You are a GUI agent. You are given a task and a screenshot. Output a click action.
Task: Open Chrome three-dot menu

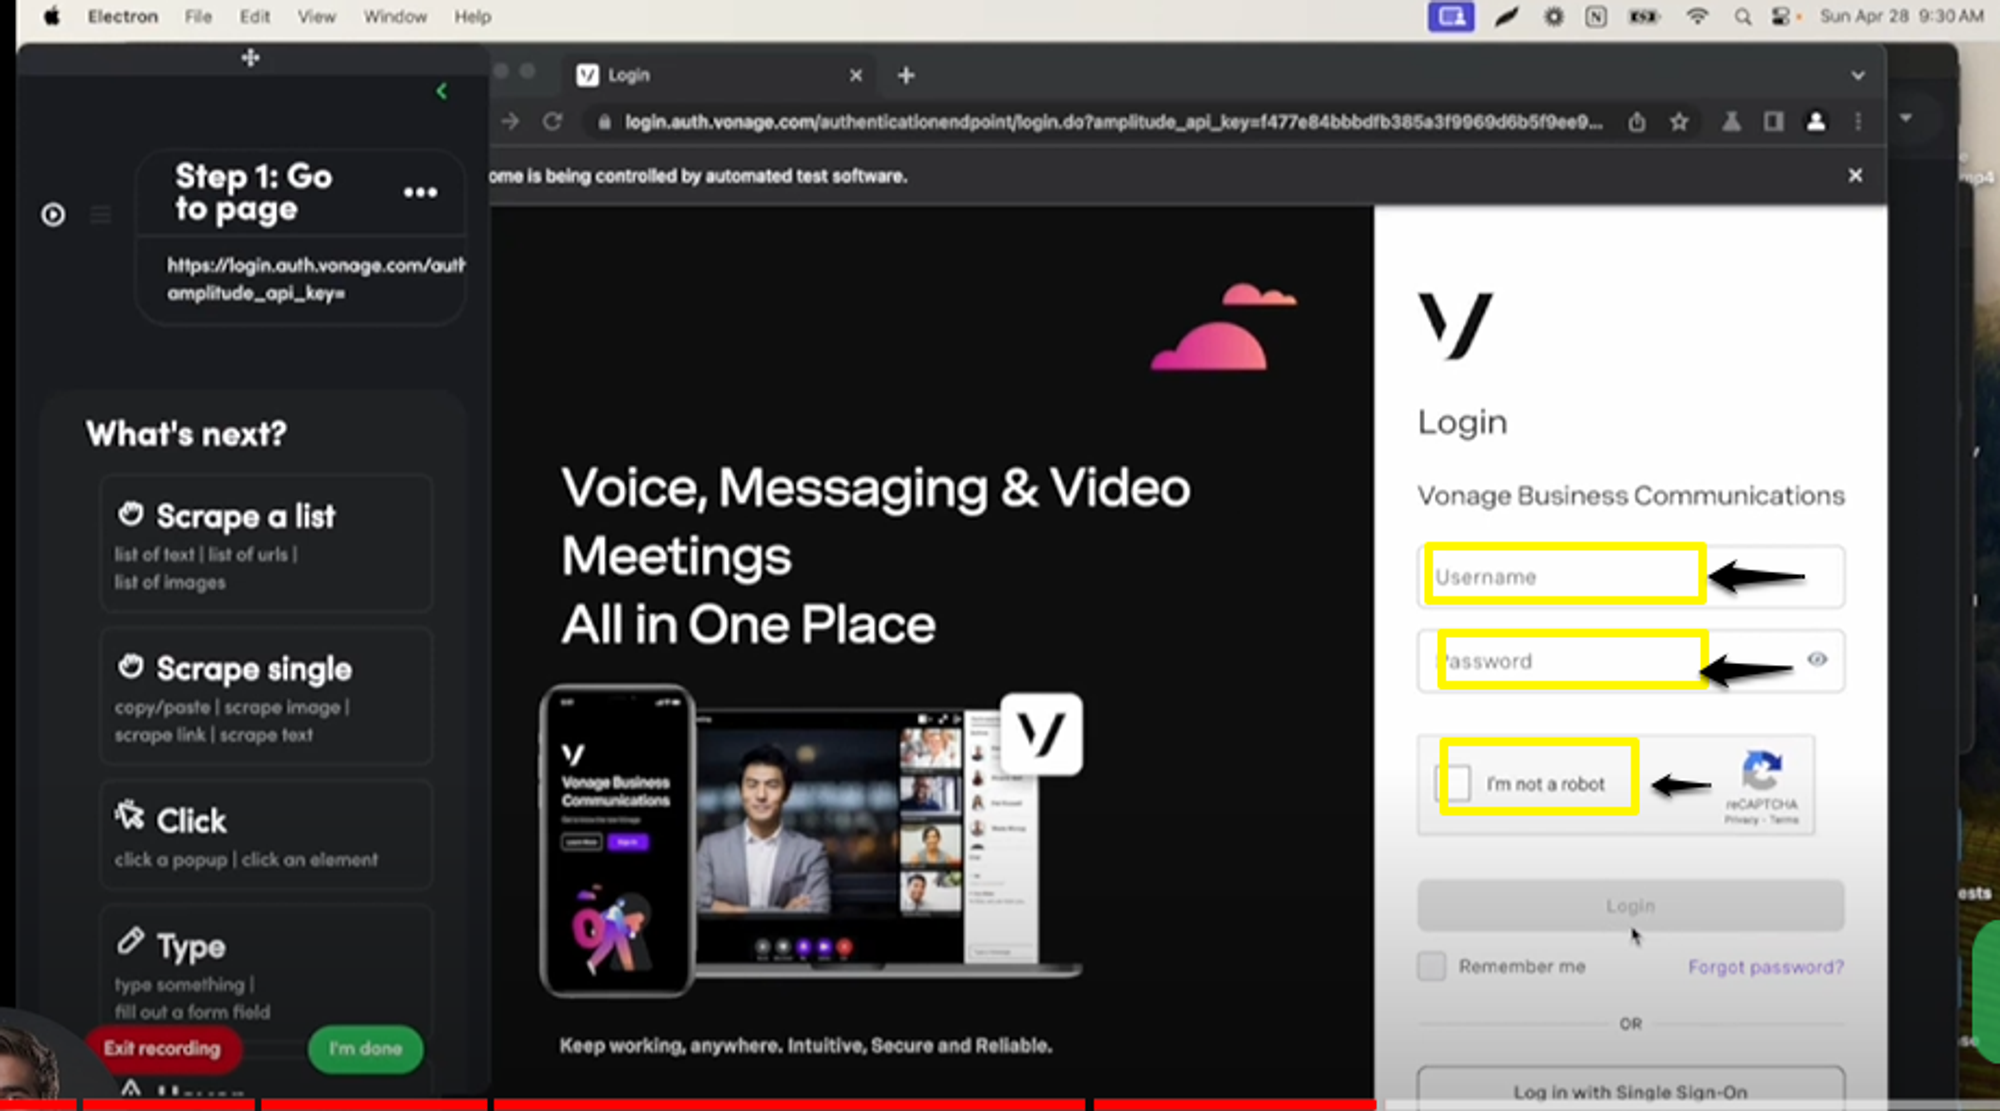click(1858, 122)
